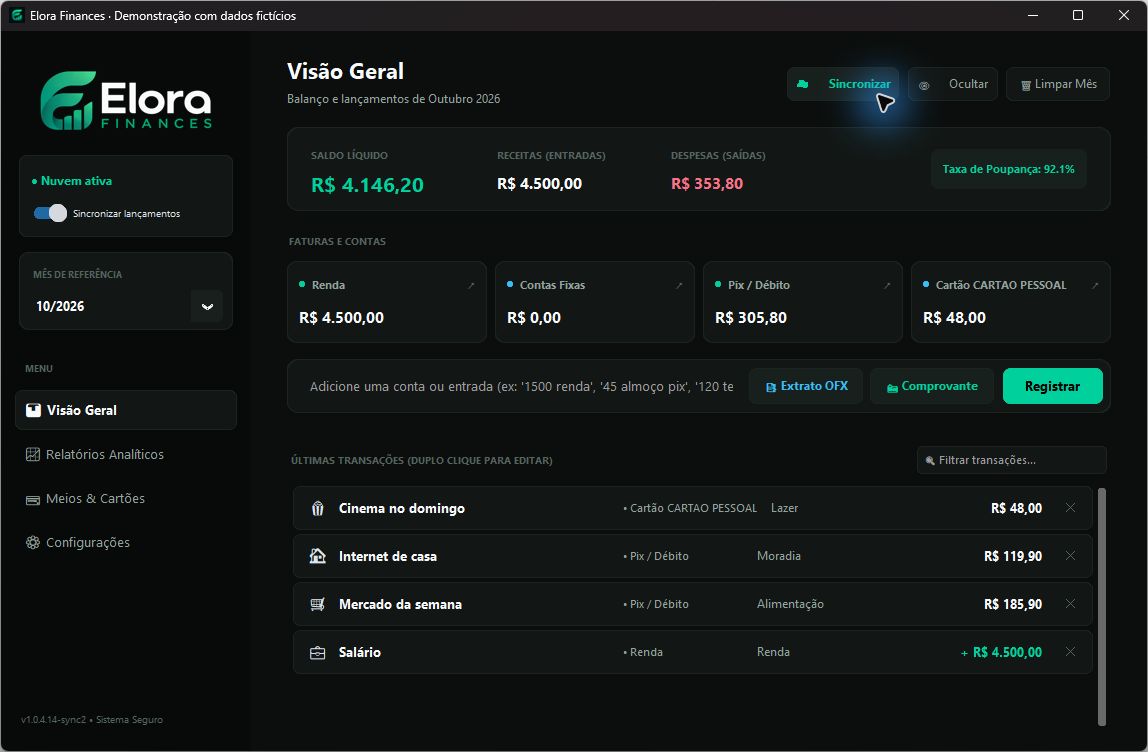This screenshot has width=1148, height=752.
Task: Import an Extrato OFX file
Action: pyautogui.click(x=806, y=386)
